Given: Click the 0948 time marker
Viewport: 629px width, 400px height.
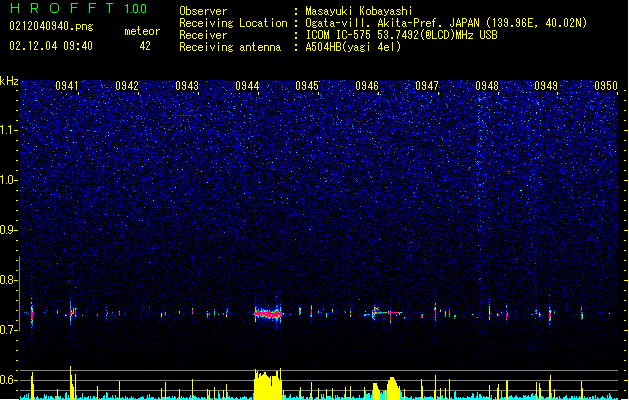Looking at the screenshot, I should point(487,86).
